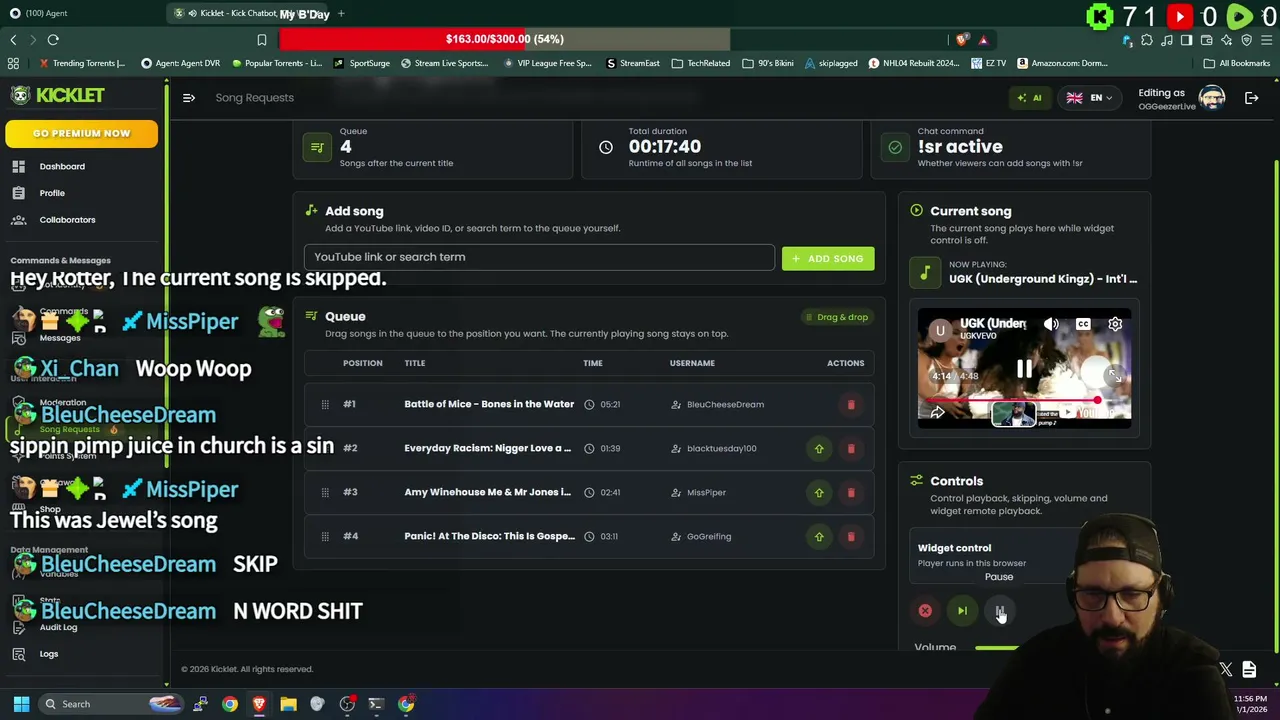
Task: Focus the YouTube link or search term field
Action: (x=539, y=257)
